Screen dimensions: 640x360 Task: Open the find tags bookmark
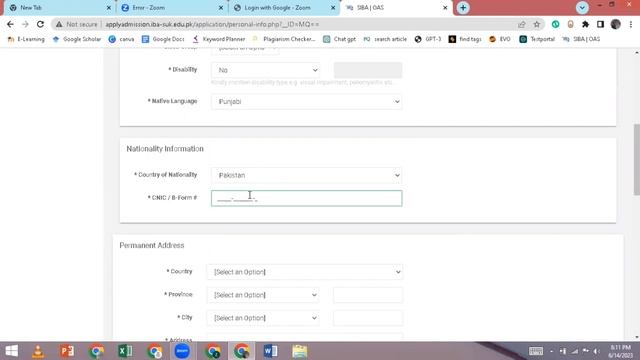[x=465, y=39]
